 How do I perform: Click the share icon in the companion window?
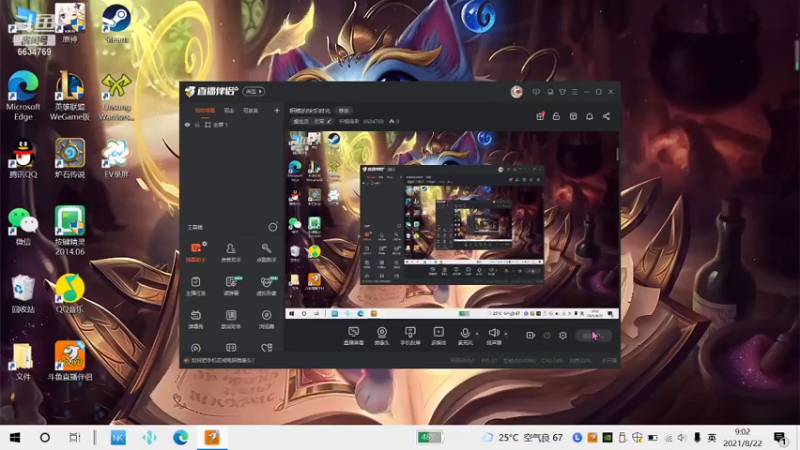(606, 116)
